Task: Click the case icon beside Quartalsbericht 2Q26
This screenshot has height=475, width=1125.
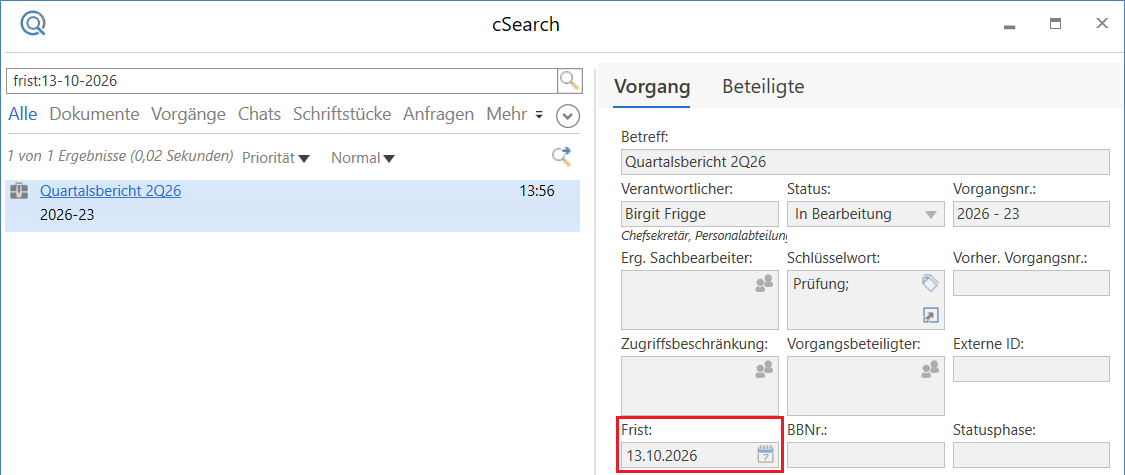Action: coord(19,191)
